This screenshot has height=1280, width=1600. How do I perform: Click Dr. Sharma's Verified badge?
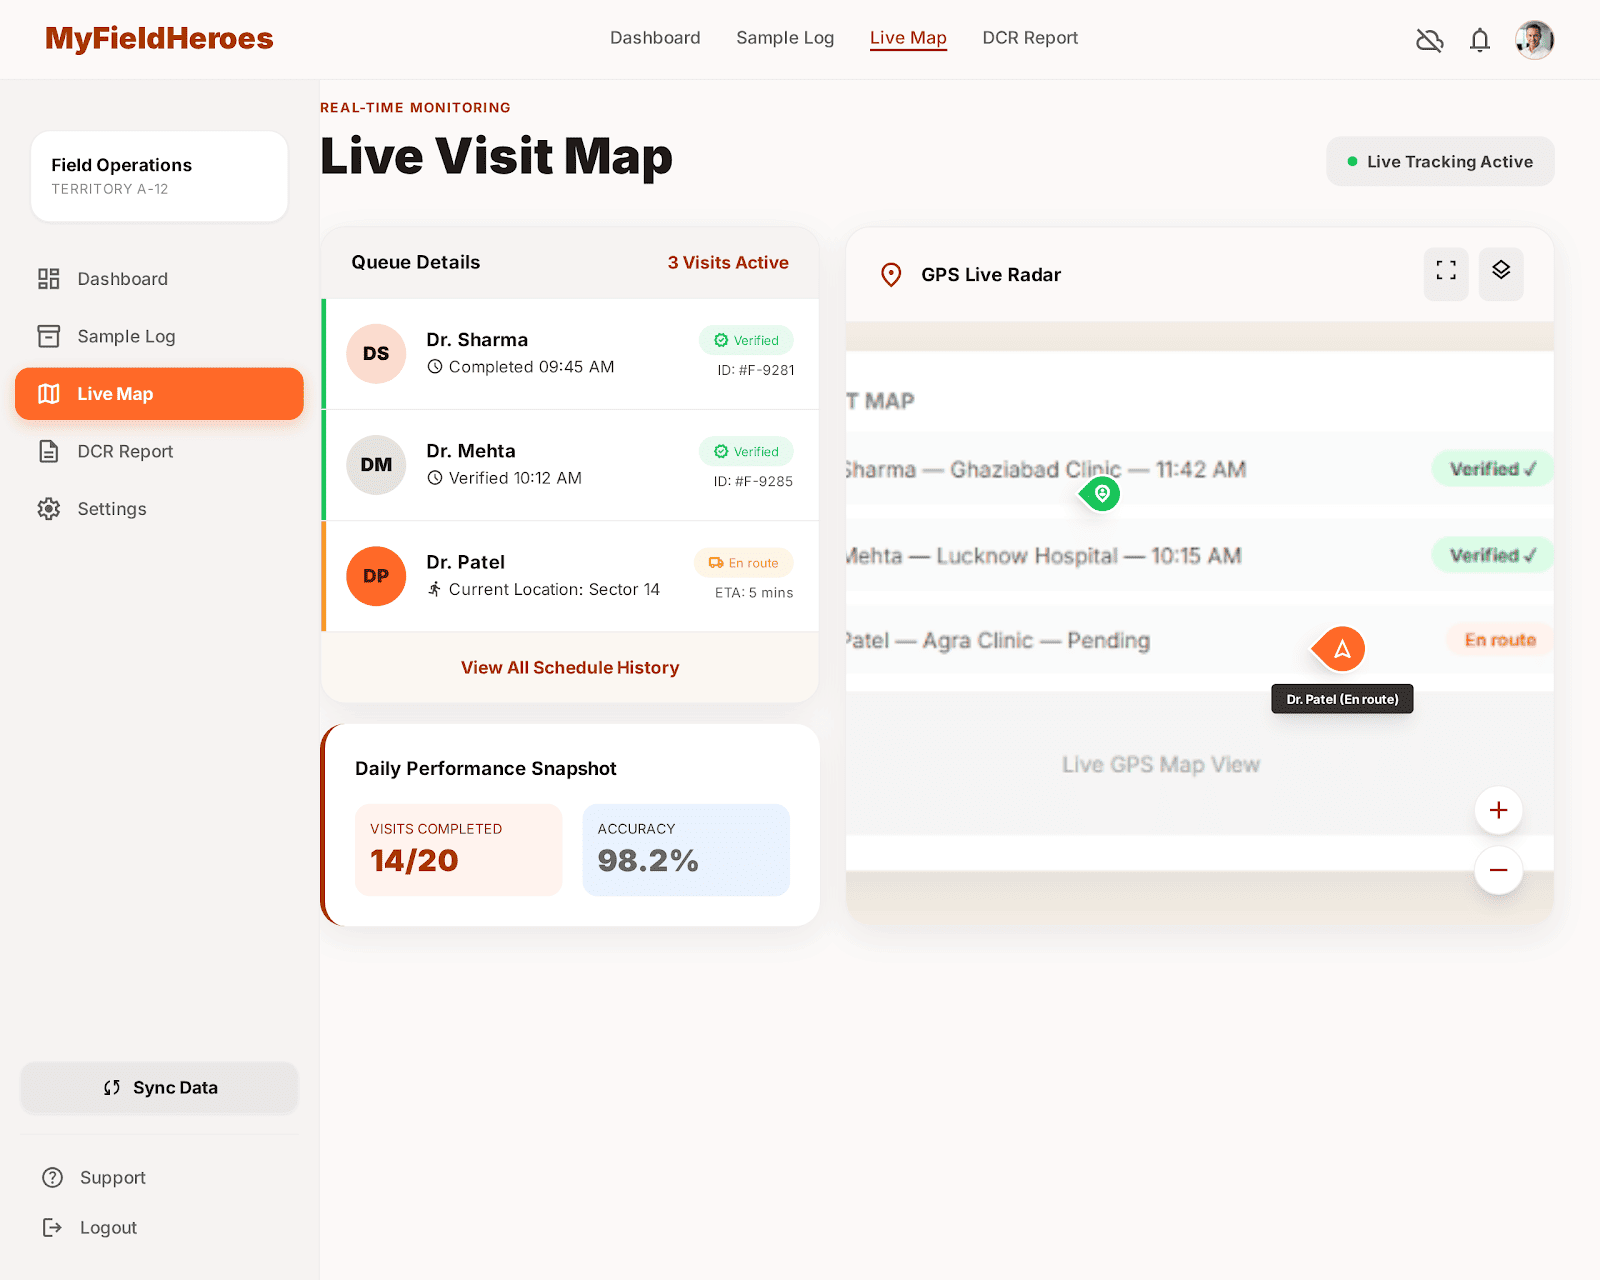746,340
